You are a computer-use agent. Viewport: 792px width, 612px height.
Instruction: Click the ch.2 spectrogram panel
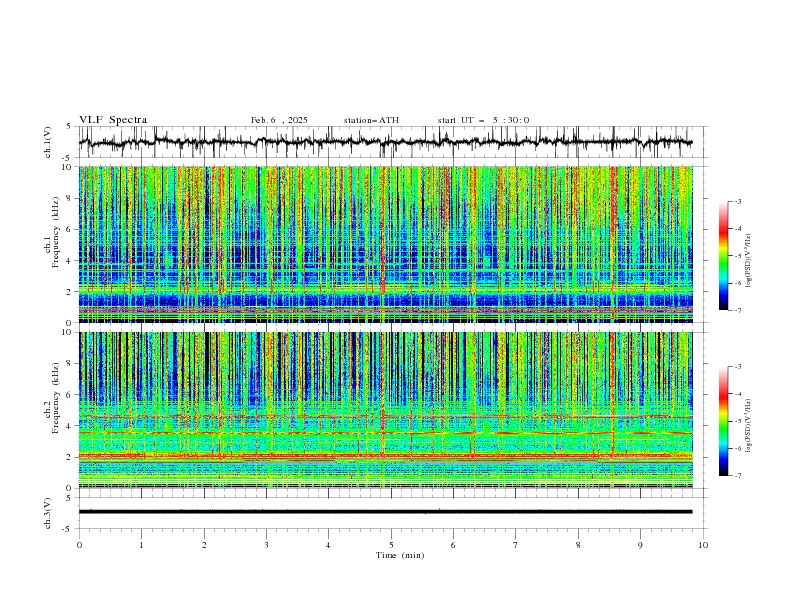pos(386,410)
